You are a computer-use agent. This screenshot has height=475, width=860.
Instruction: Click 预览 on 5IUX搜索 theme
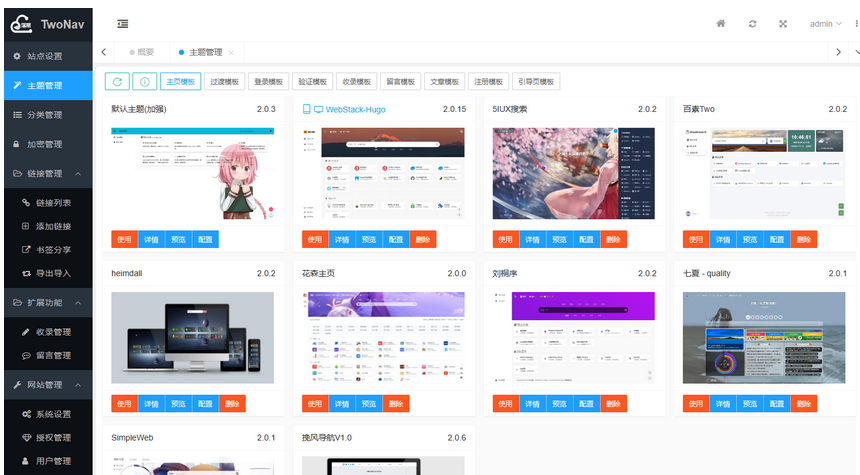559,239
